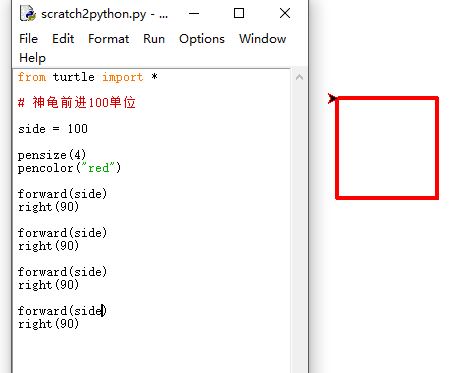Minimize the scratch2python.py window
The width and height of the screenshot is (459, 373).
pyautogui.click(x=194, y=14)
